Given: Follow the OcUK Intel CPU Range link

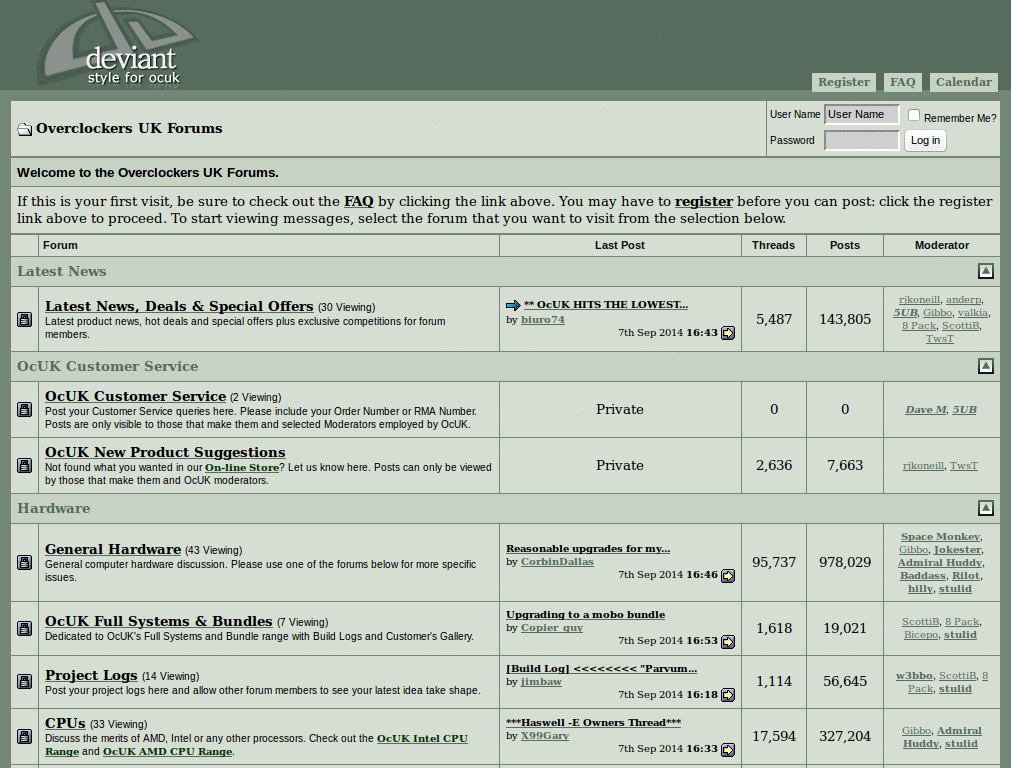Looking at the screenshot, I should click(x=420, y=737).
